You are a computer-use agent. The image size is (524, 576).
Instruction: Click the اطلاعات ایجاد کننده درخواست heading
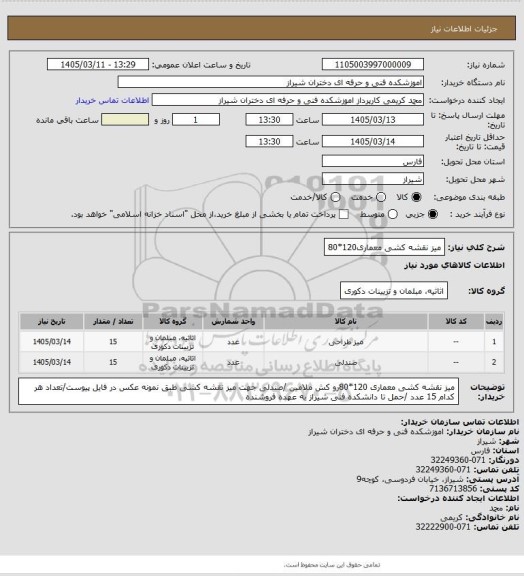[x=458, y=498]
